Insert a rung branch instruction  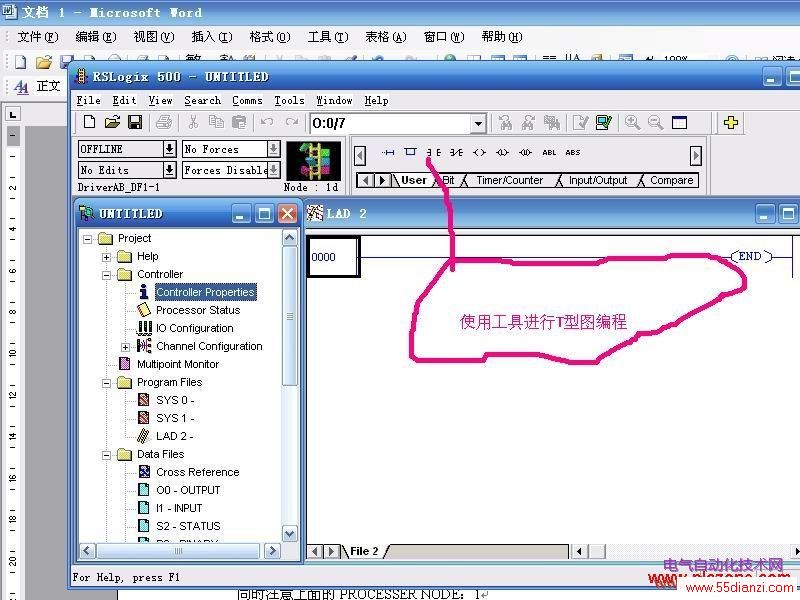410,152
